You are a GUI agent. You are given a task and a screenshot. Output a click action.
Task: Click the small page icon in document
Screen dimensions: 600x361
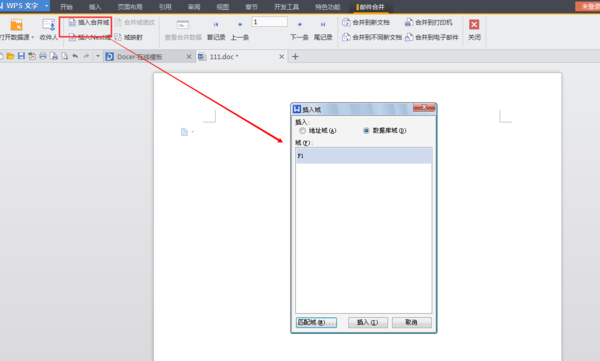[184, 132]
